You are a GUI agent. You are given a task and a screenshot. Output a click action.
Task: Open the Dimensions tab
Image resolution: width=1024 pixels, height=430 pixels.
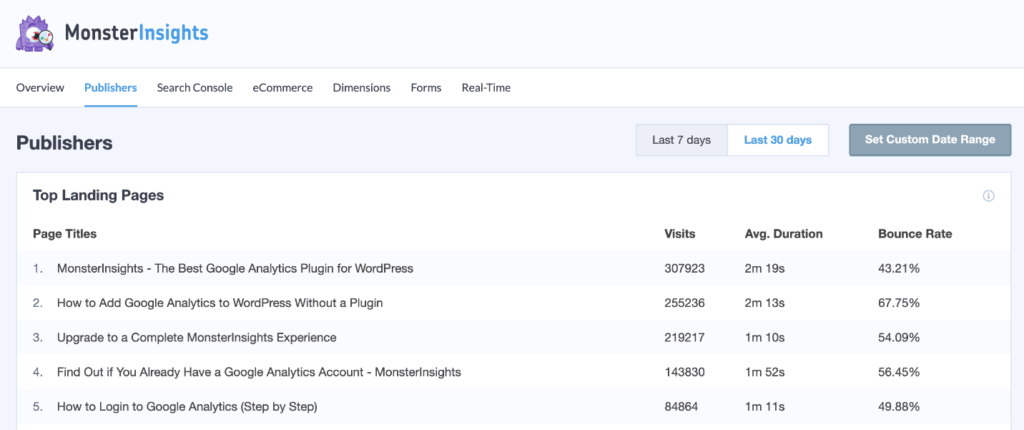point(361,88)
